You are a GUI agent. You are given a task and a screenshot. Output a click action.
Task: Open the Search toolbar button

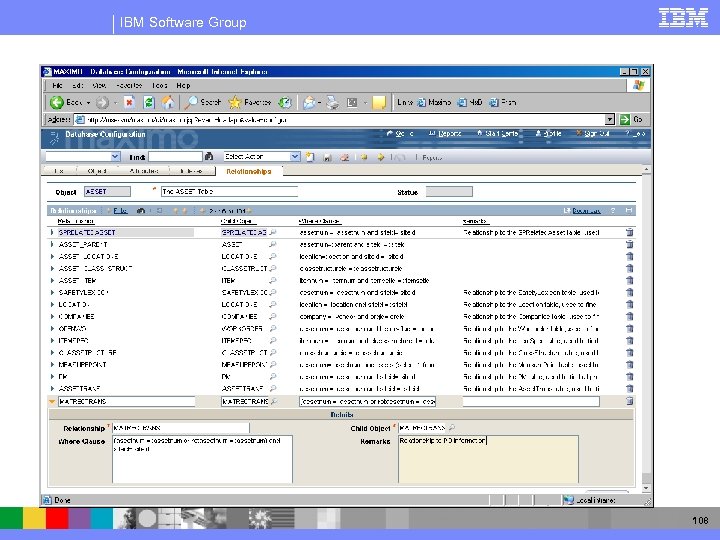point(203,102)
